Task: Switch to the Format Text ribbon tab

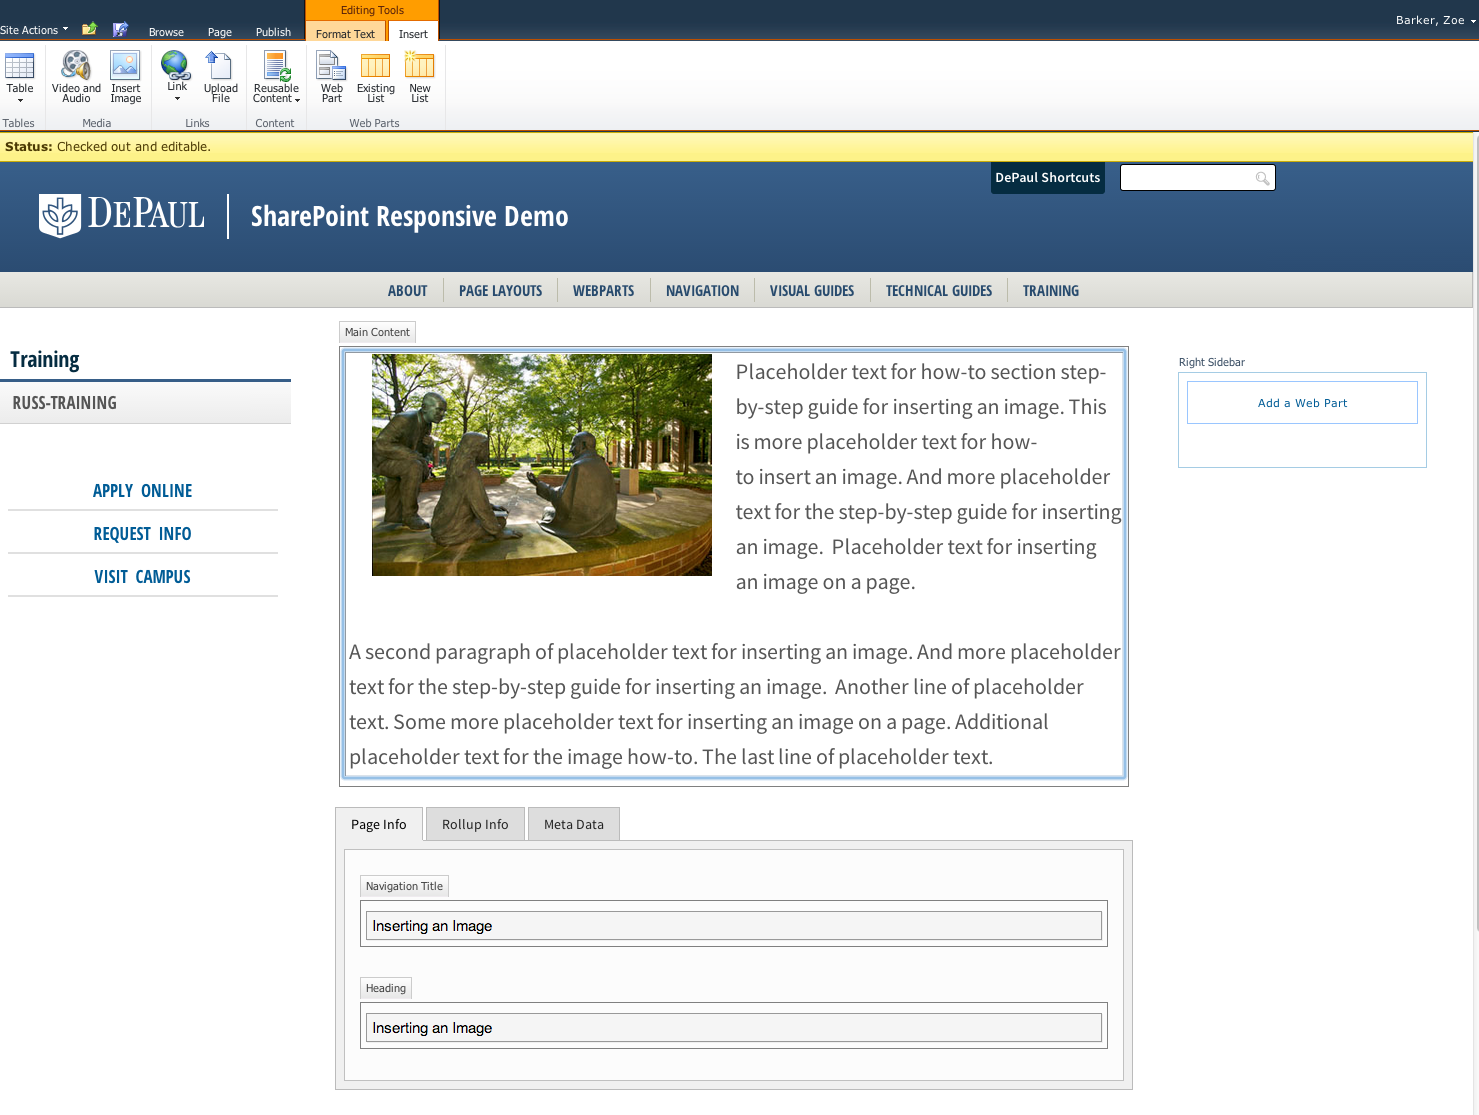Action: click(345, 34)
